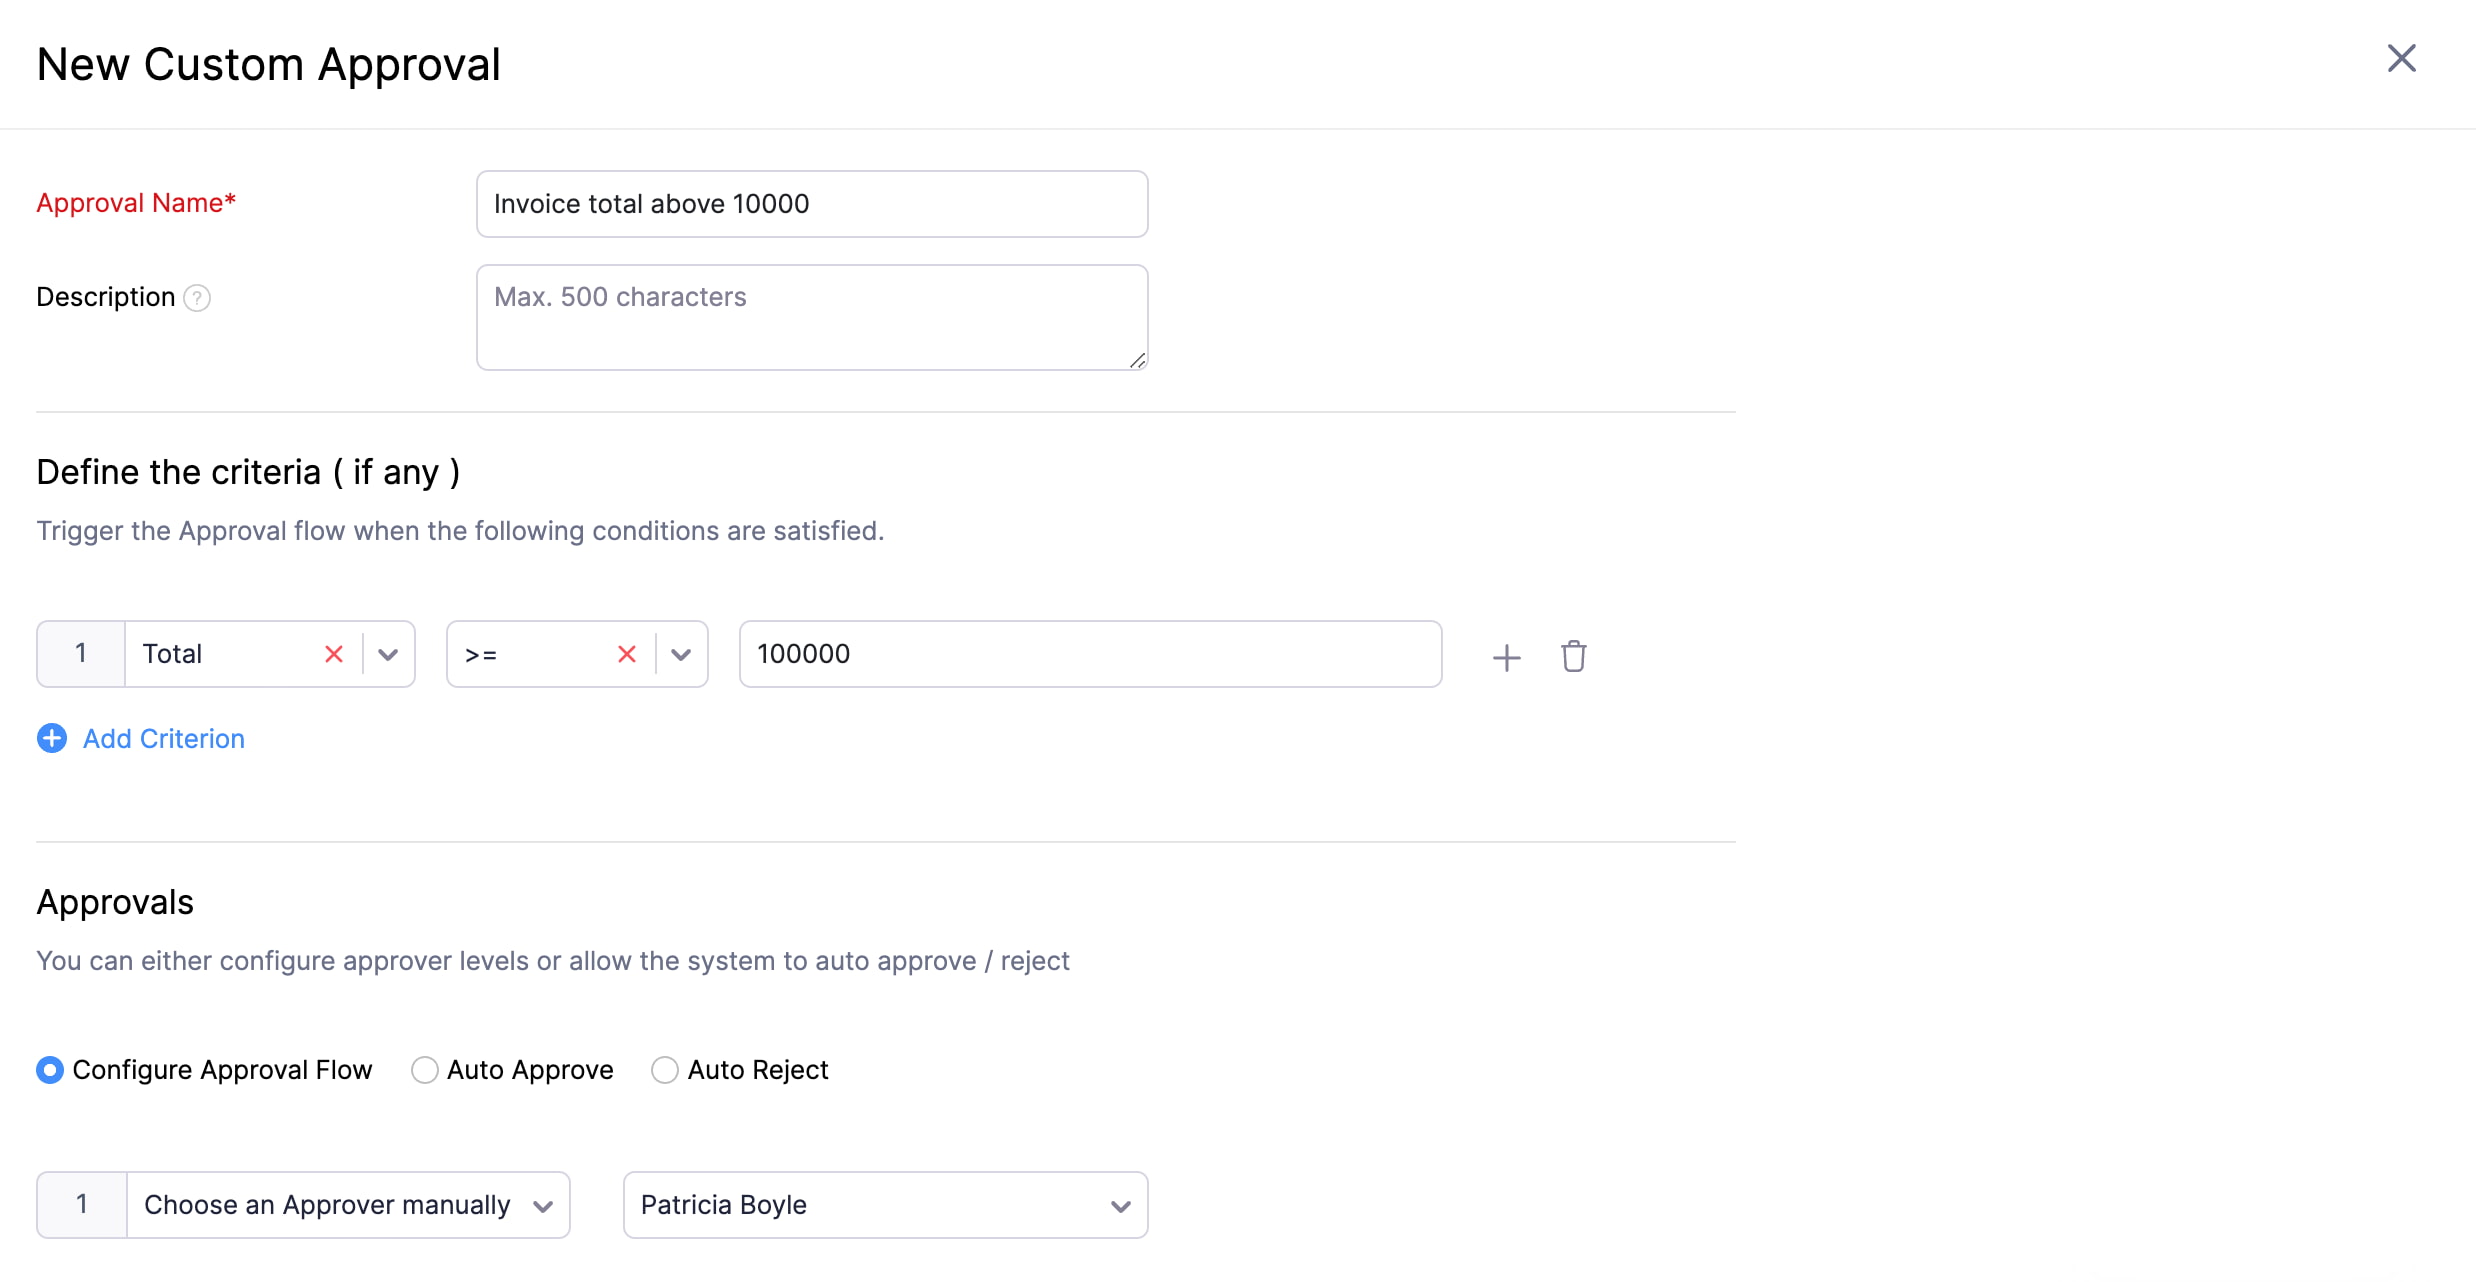This screenshot has width=2476, height=1282.
Task: Edit the condition value 100000
Action: [x=1089, y=654]
